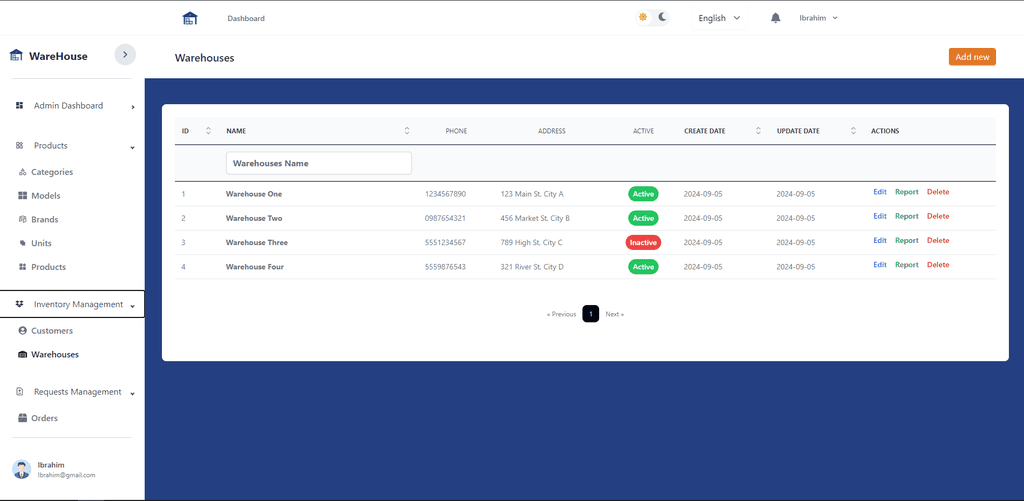This screenshot has width=1024, height=501.
Task: Delete Warehouse One
Action: pos(938,192)
